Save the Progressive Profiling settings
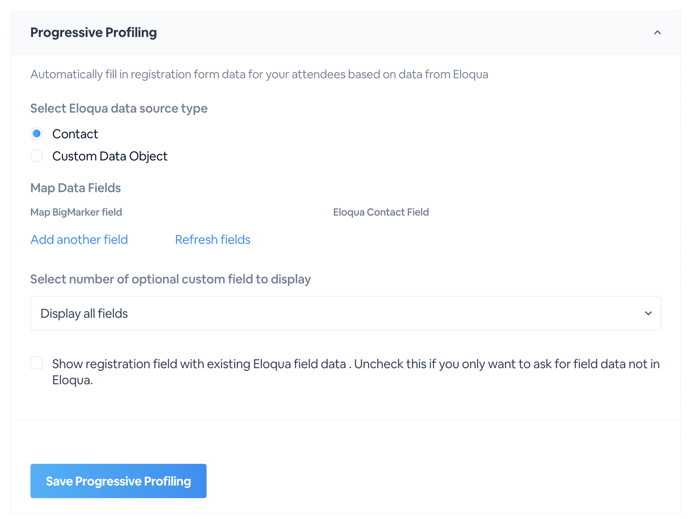The width and height of the screenshot is (688, 519). (x=118, y=481)
